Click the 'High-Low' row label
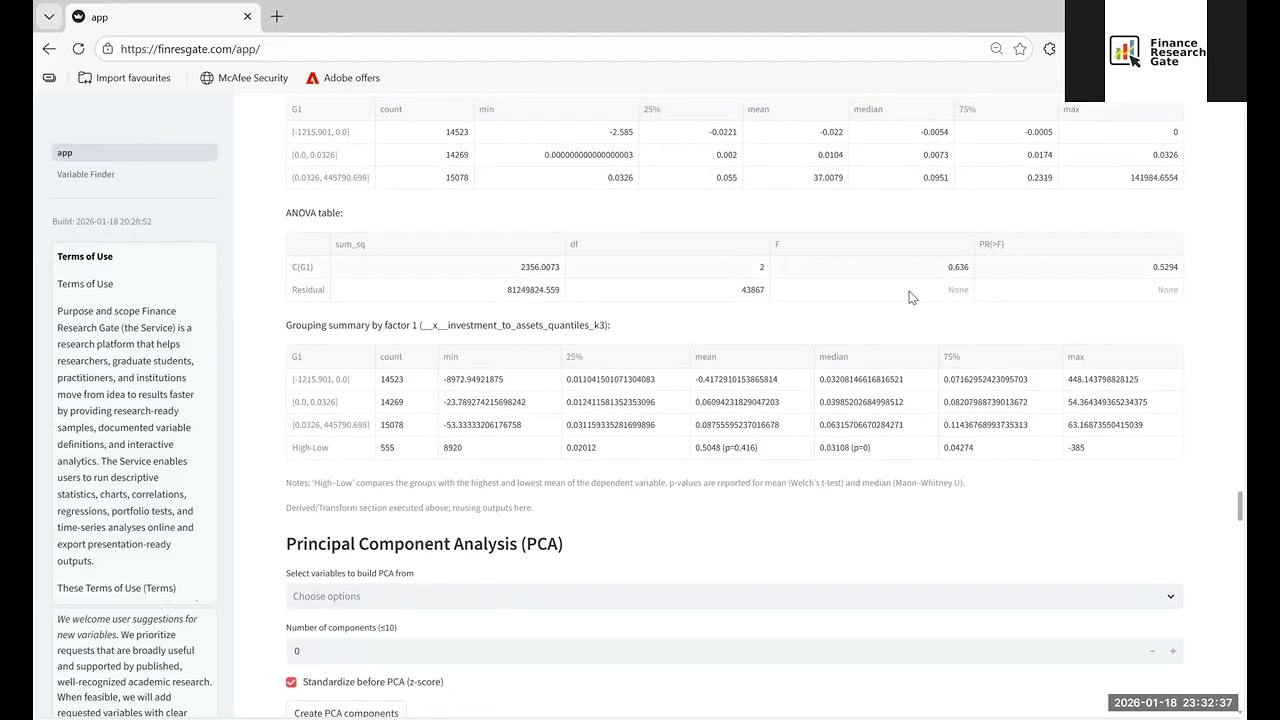 point(310,448)
